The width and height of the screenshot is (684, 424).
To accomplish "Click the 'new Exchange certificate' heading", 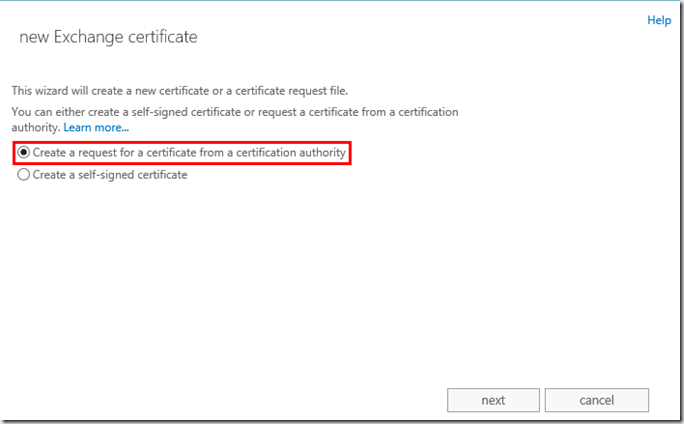I will tap(109, 38).
